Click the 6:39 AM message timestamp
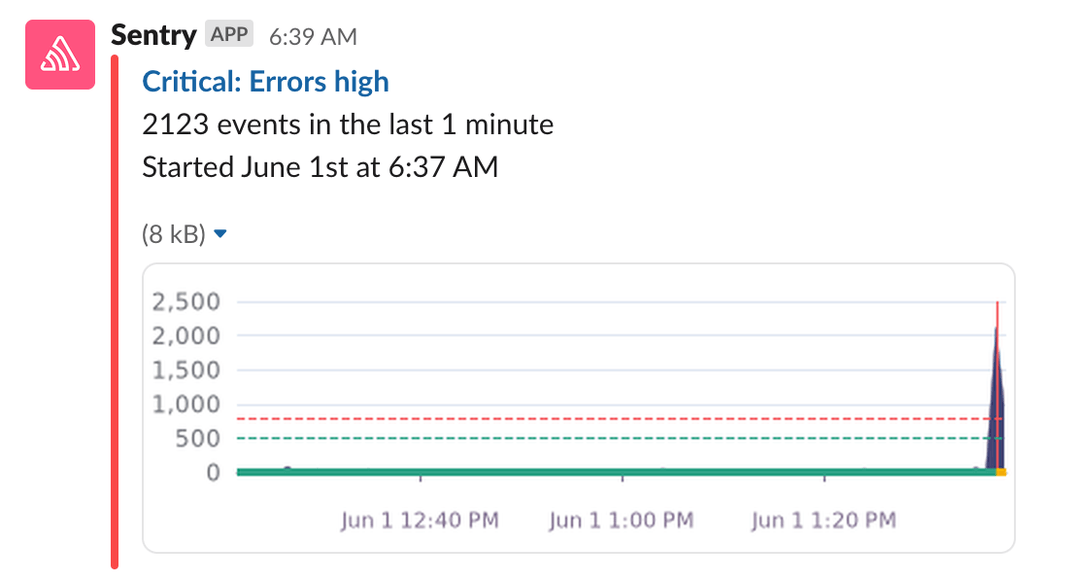The width and height of the screenshot is (1080, 587). point(313,34)
